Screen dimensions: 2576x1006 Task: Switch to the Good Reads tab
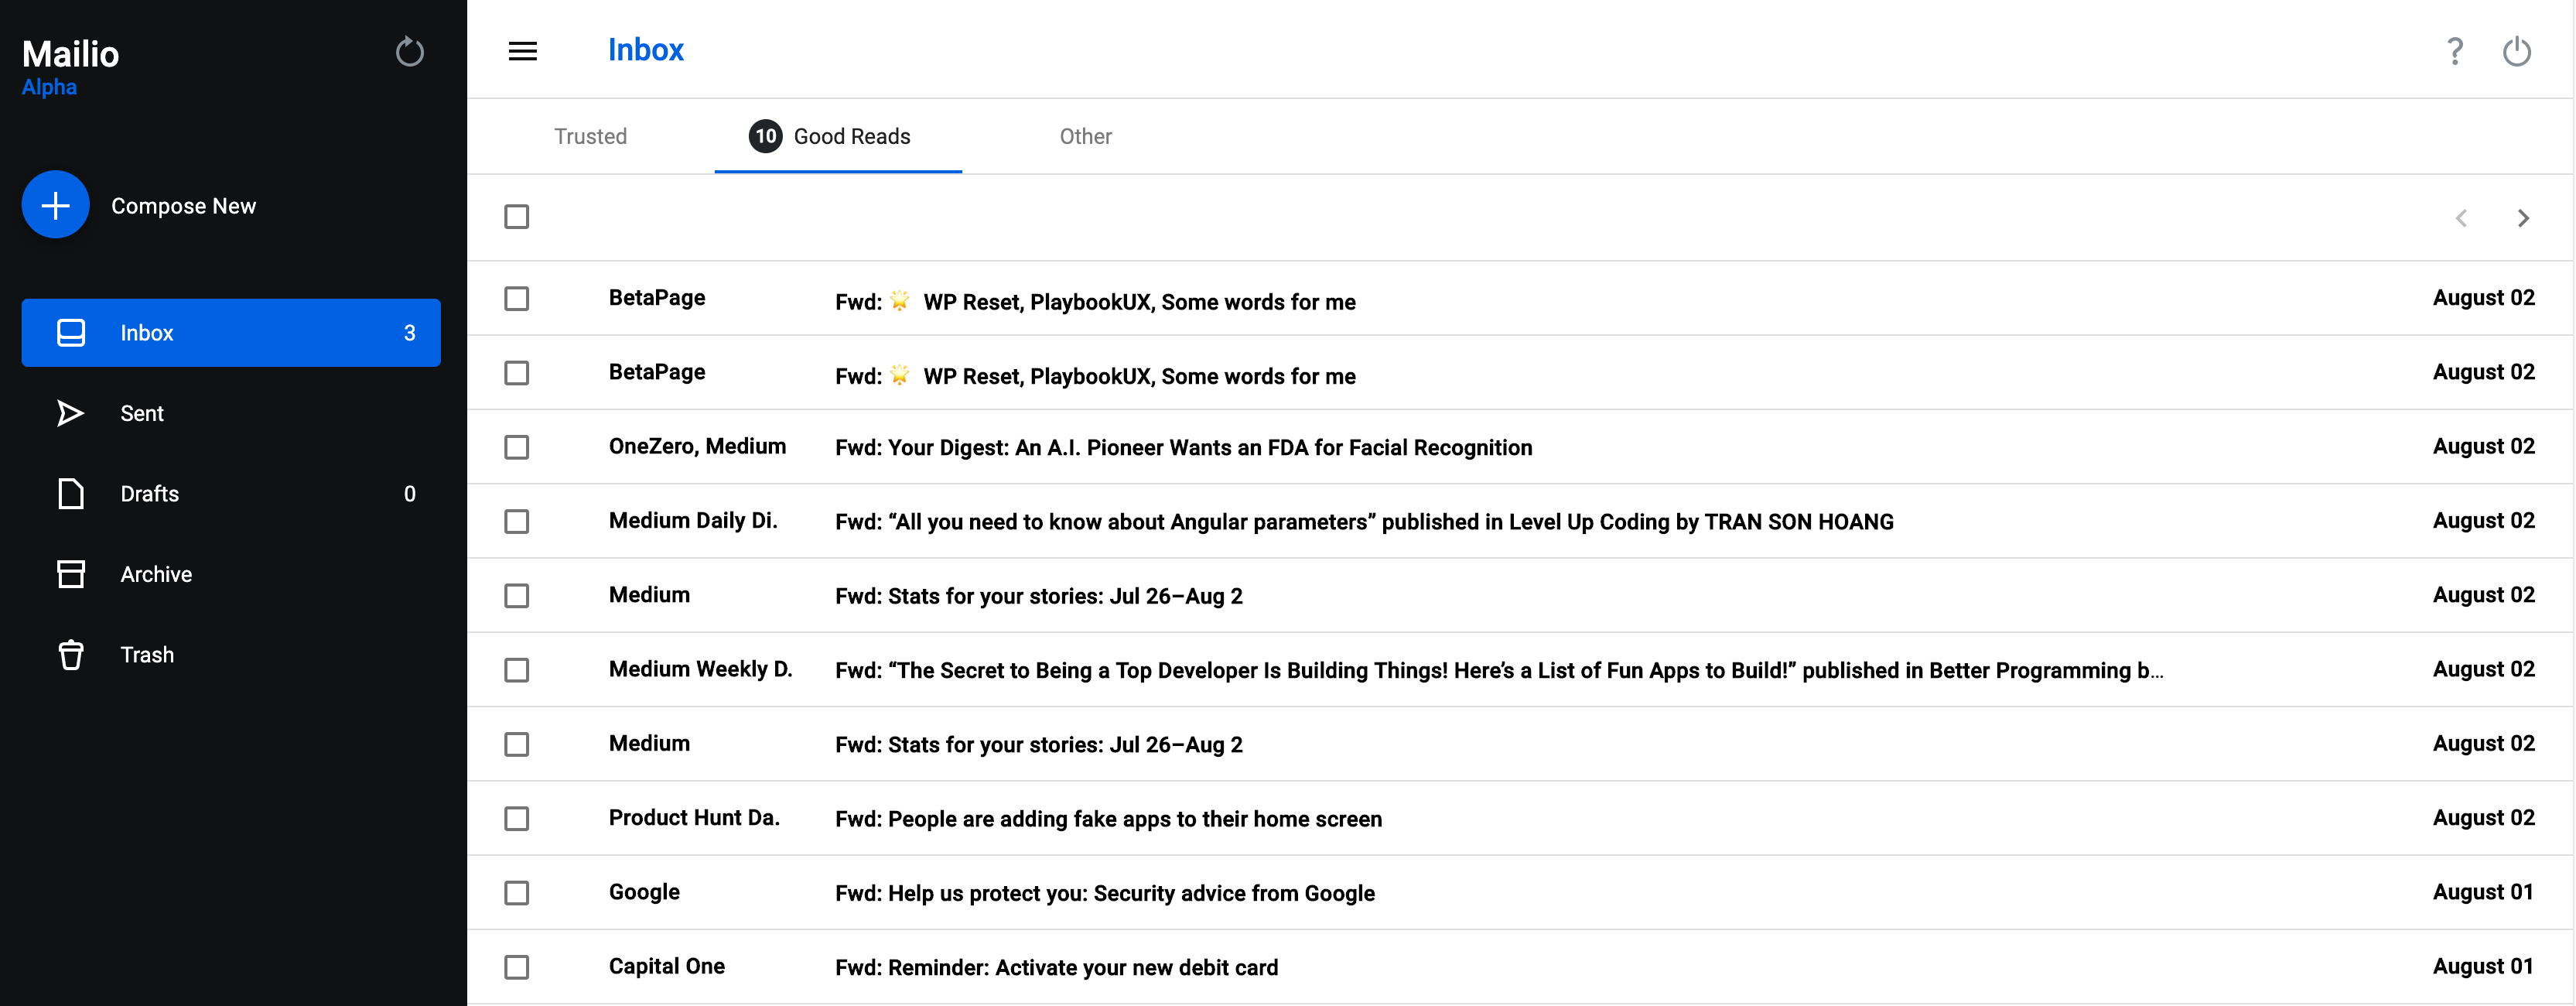coord(838,136)
